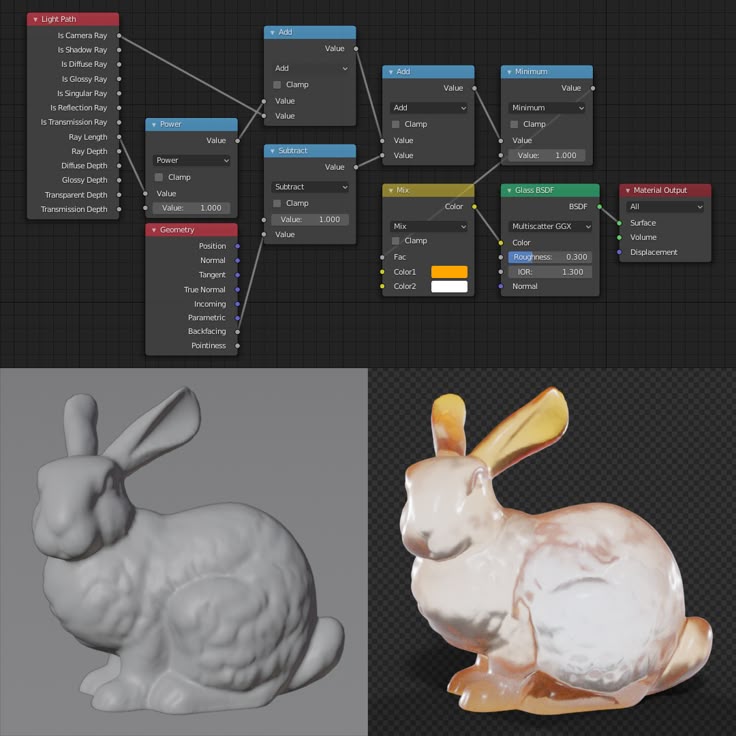Screen dimensions: 736x736
Task: Click the Ray Length output socket
Action: tap(119, 137)
